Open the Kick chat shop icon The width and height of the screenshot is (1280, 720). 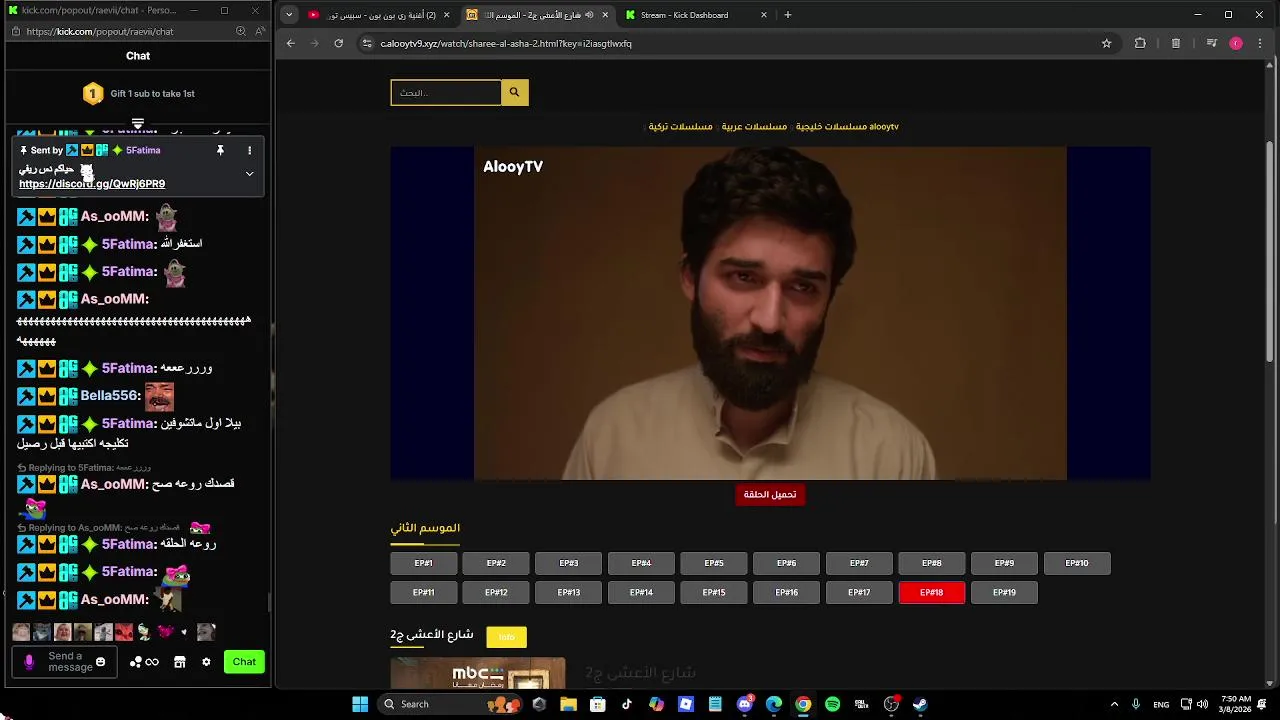[x=180, y=662]
